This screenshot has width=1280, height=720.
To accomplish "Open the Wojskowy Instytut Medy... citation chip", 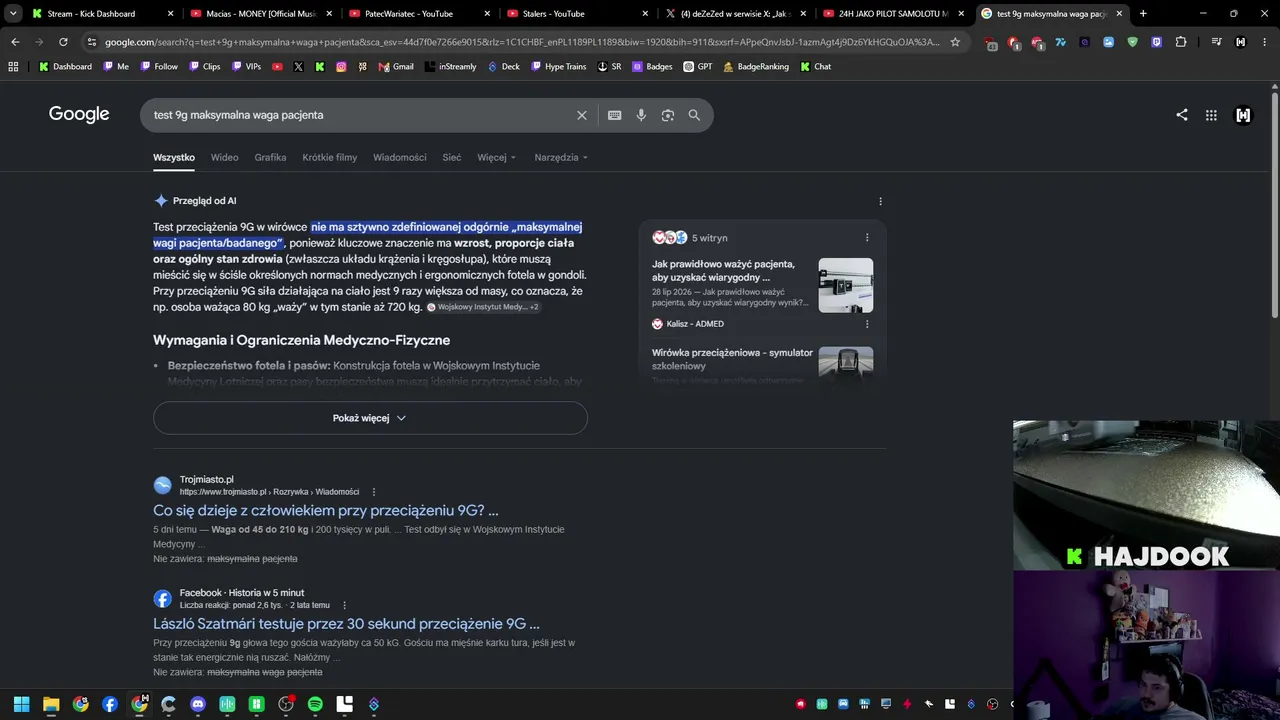I will click(483, 307).
